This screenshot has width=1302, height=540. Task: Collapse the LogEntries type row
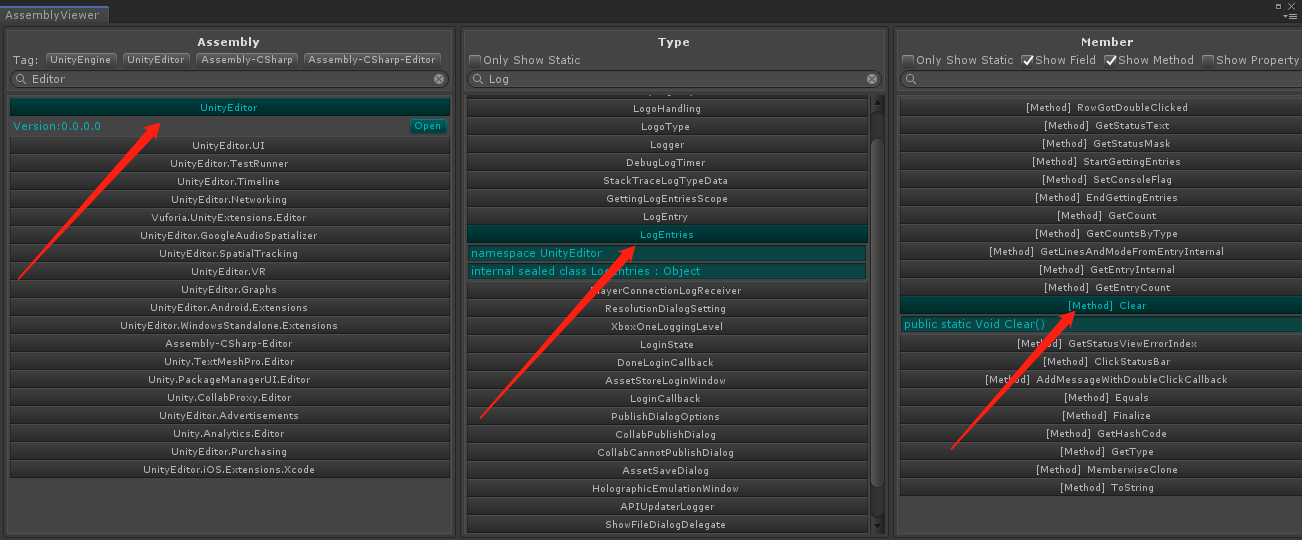(667, 234)
